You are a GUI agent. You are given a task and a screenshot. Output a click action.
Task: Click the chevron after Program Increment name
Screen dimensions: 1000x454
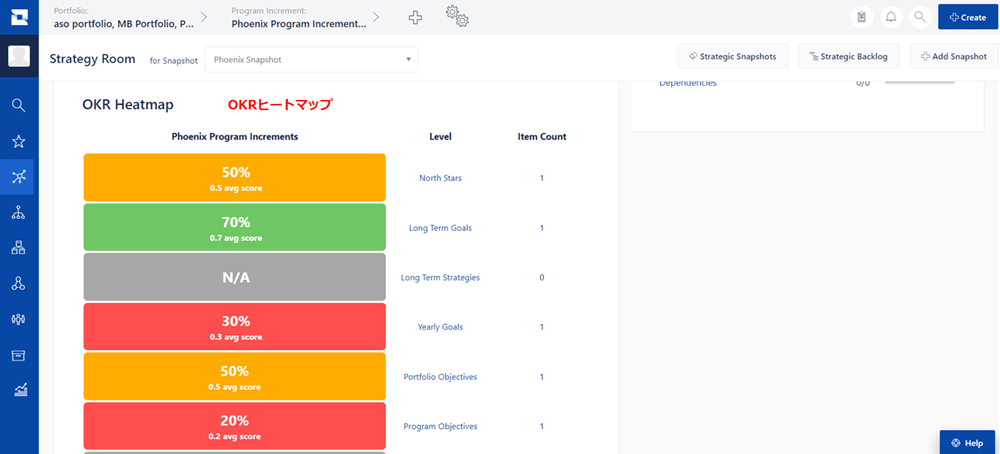tap(376, 17)
